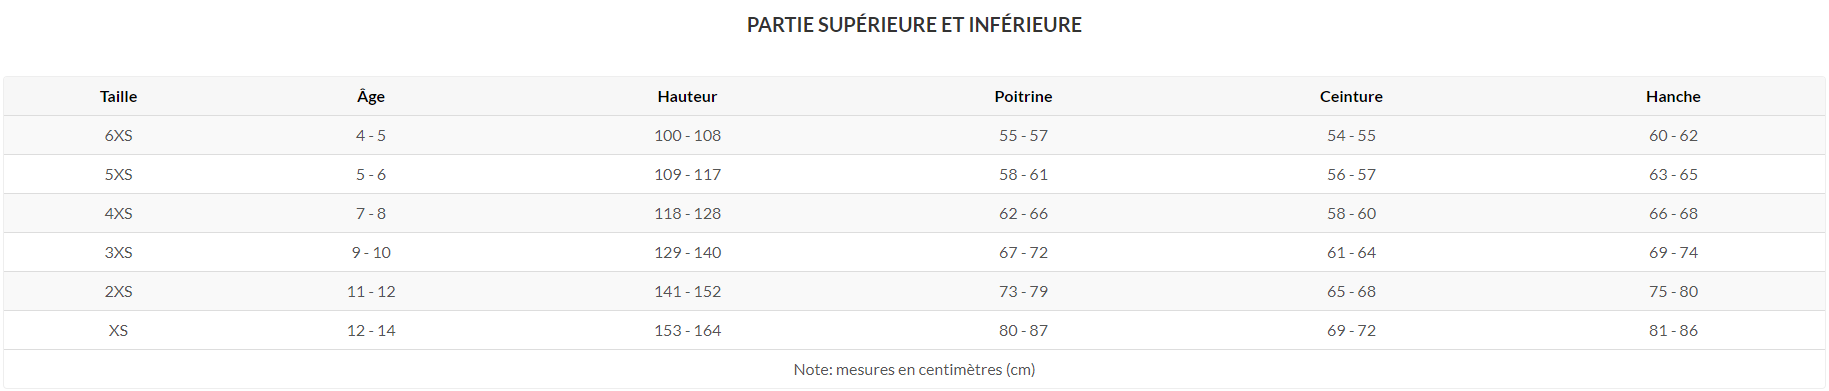Select the age value 12 - 14

click(371, 331)
